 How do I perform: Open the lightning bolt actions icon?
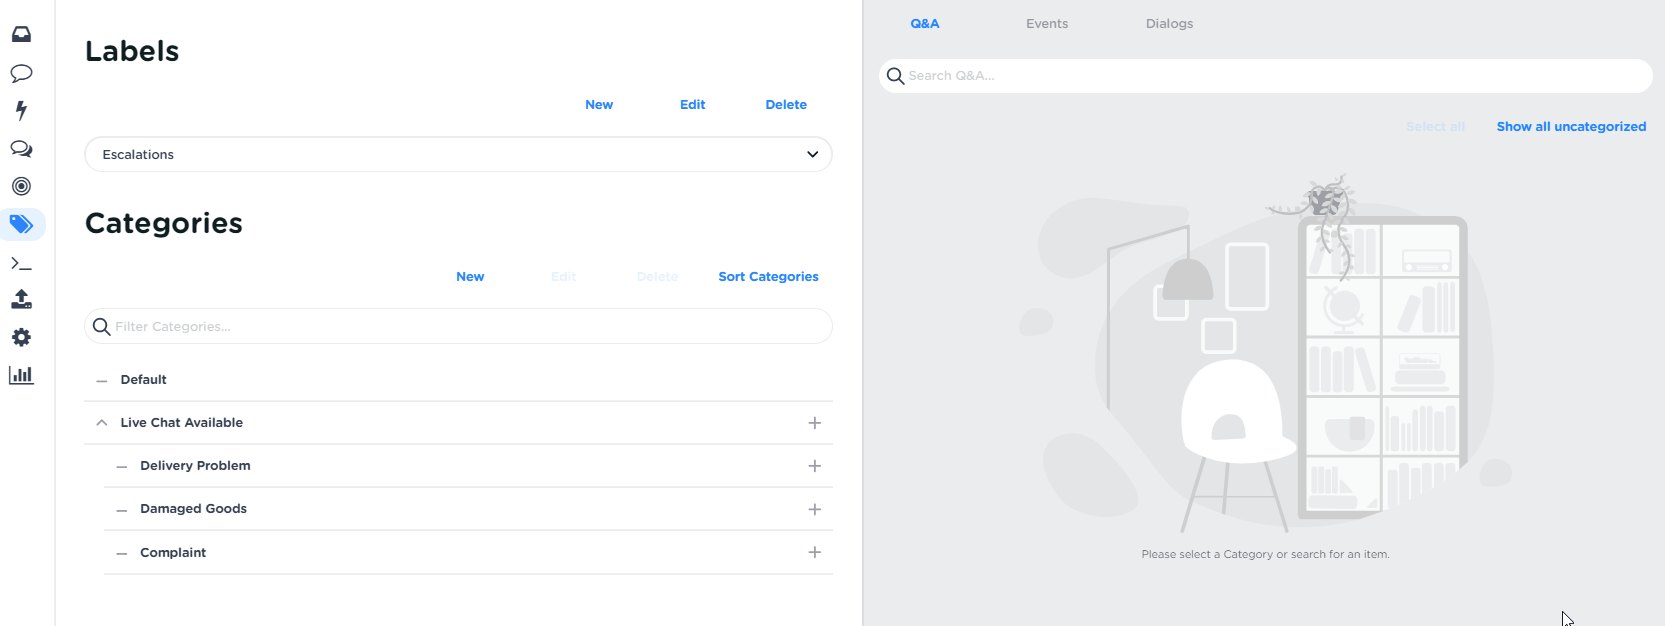tap(21, 110)
